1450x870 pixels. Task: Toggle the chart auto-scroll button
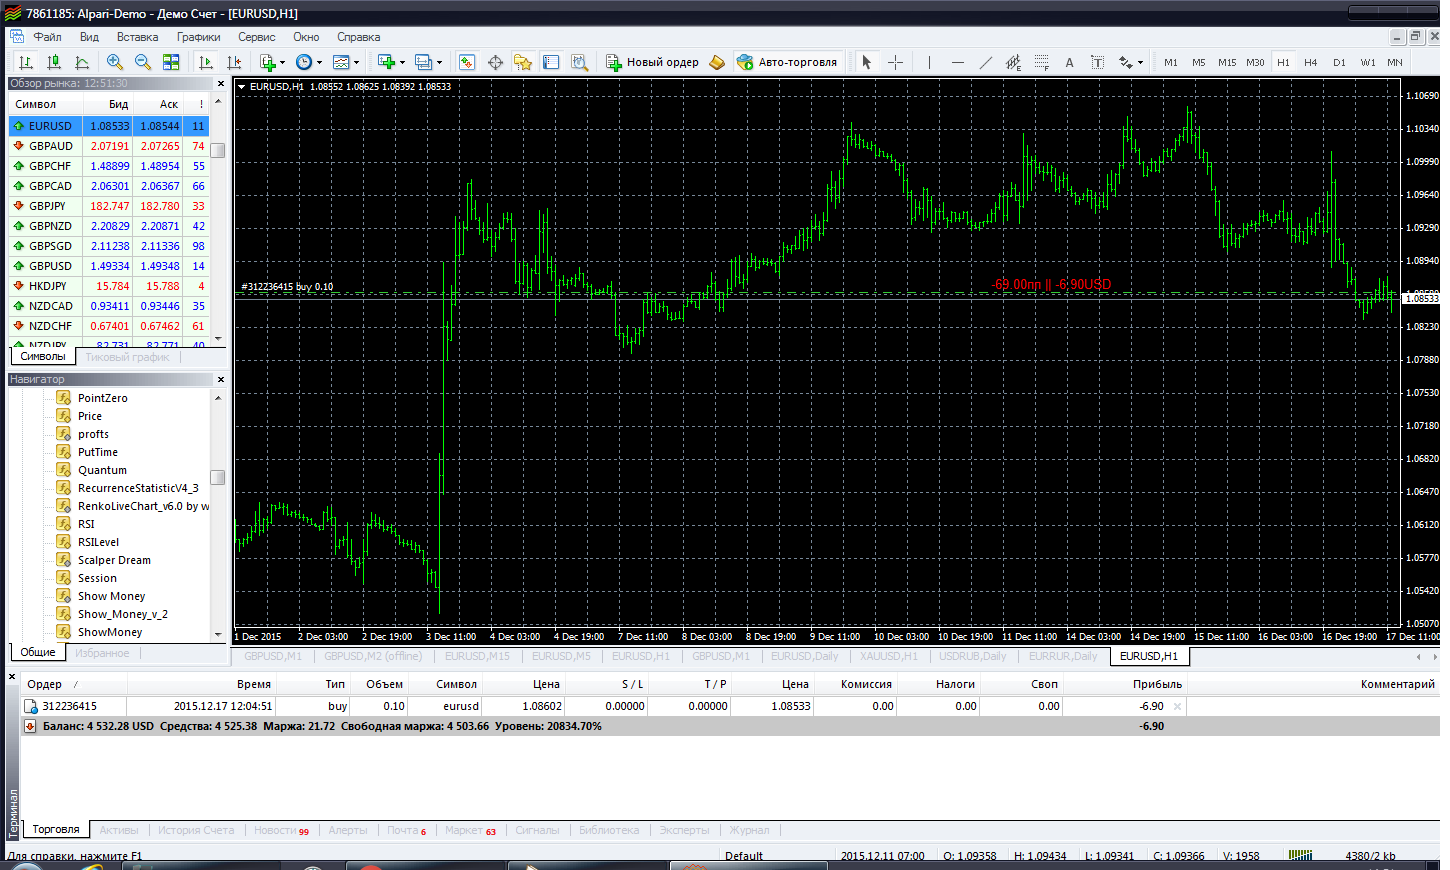(x=206, y=62)
